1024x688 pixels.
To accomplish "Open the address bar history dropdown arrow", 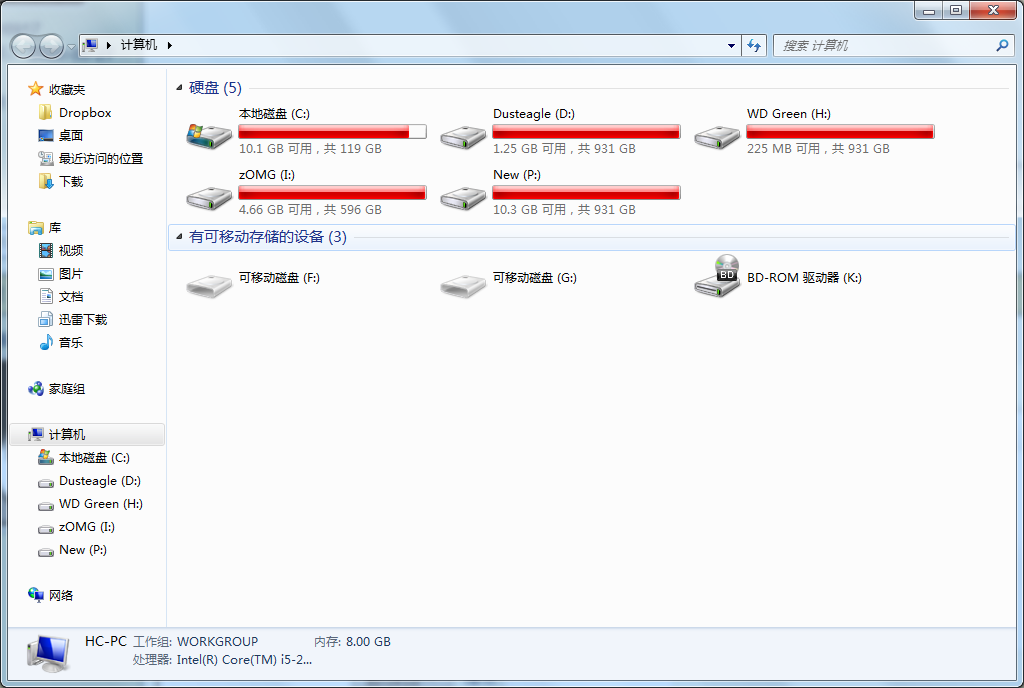I will pos(731,45).
